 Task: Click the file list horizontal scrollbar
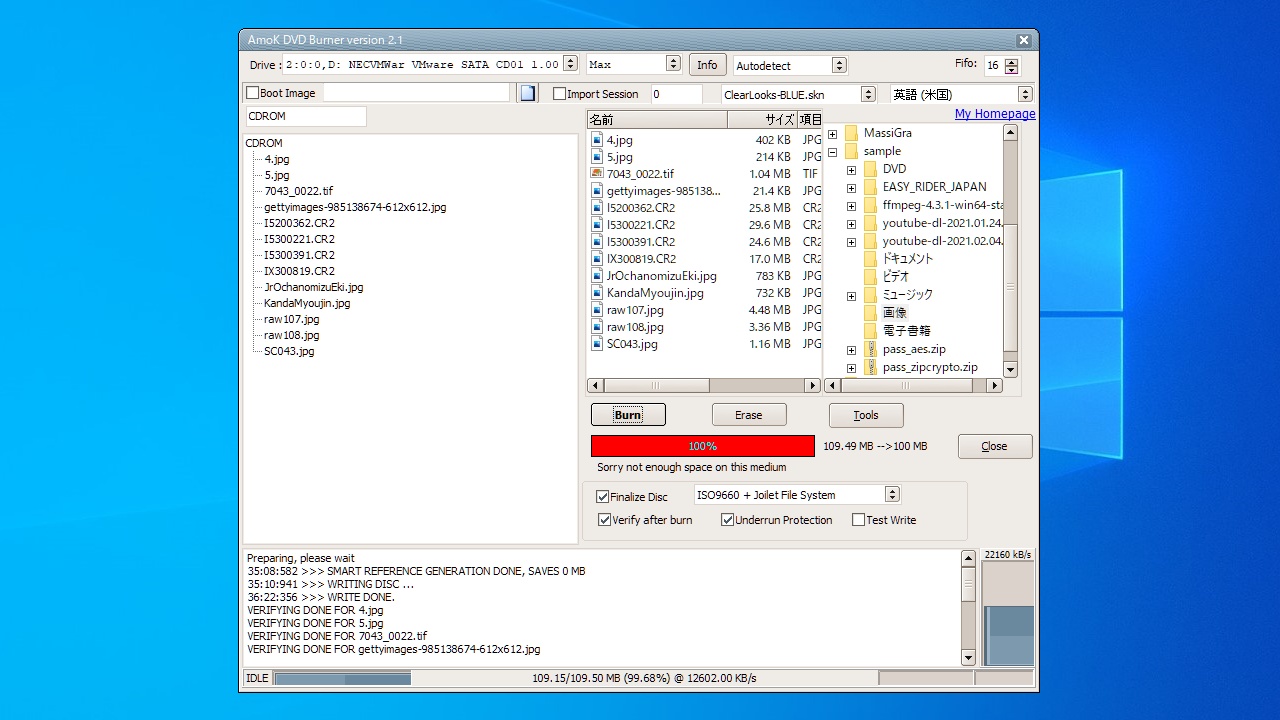tap(705, 385)
